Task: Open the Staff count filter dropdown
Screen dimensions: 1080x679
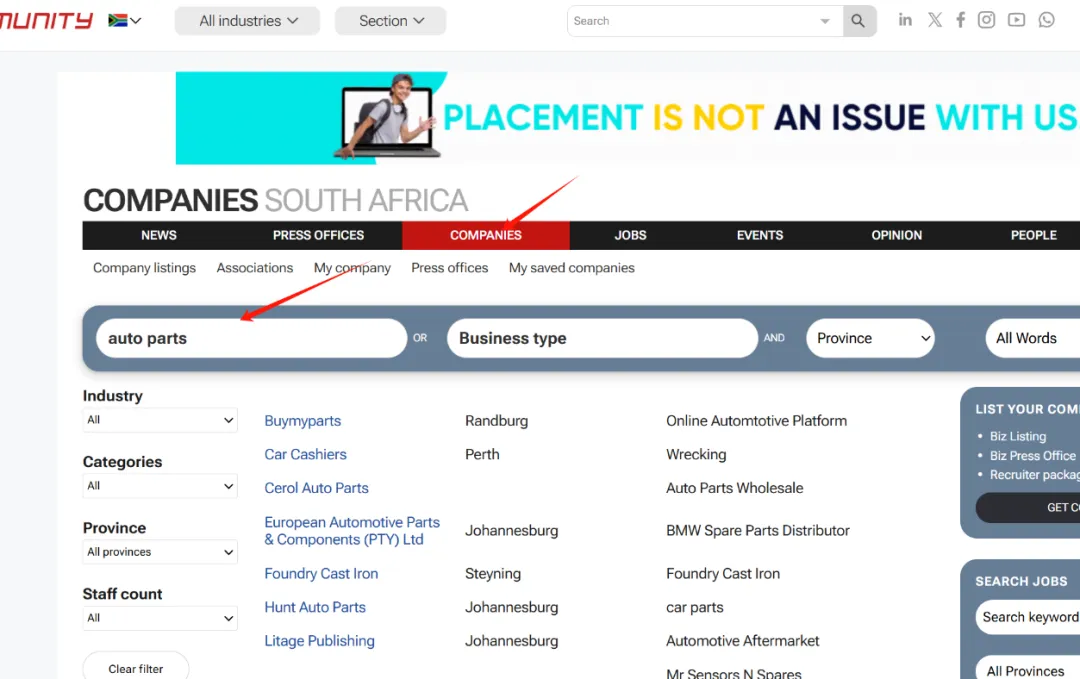Action: [160, 618]
